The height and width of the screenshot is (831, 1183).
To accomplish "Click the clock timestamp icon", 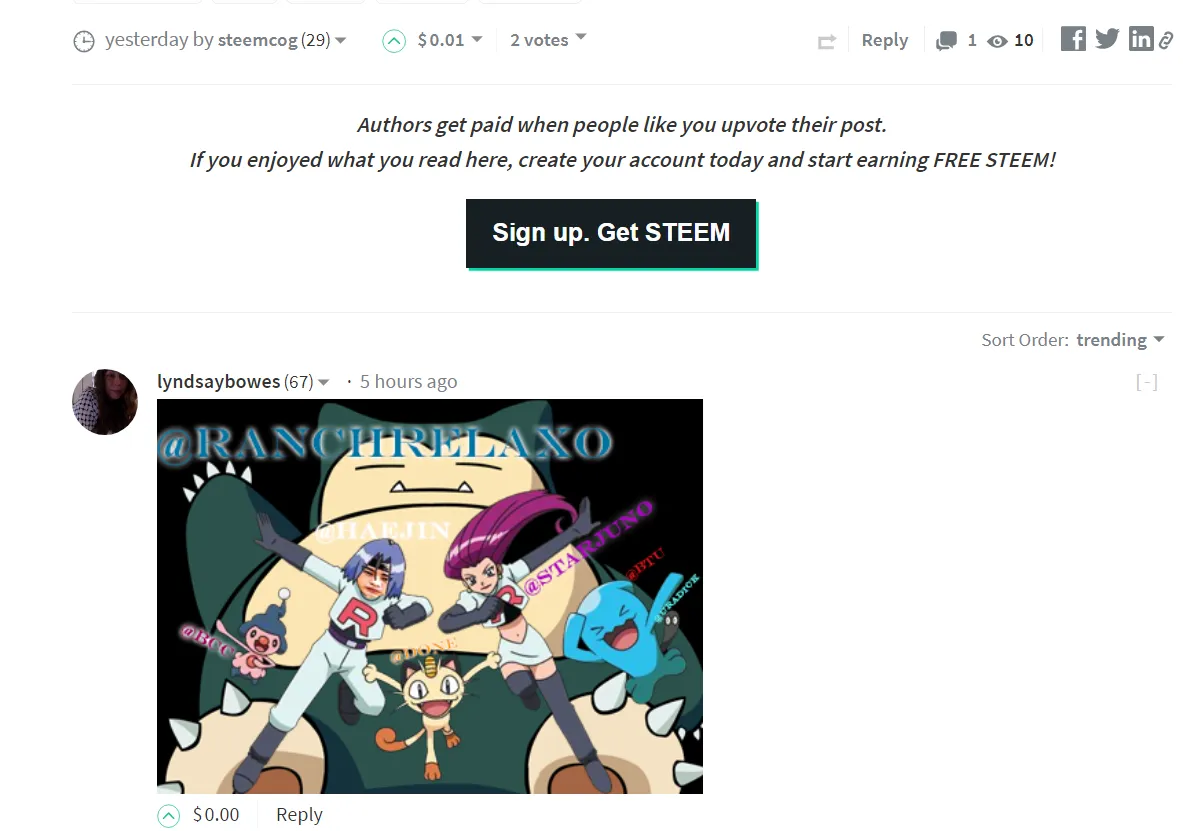I will (84, 41).
